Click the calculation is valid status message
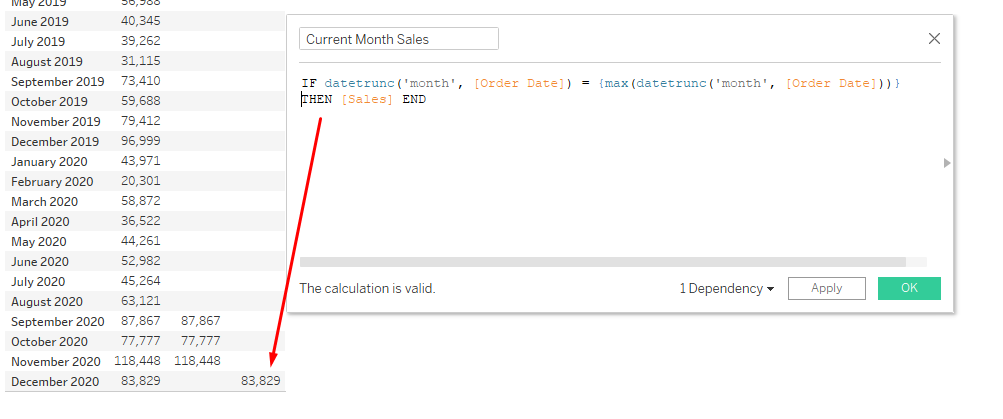The width and height of the screenshot is (1003, 419). point(367,288)
